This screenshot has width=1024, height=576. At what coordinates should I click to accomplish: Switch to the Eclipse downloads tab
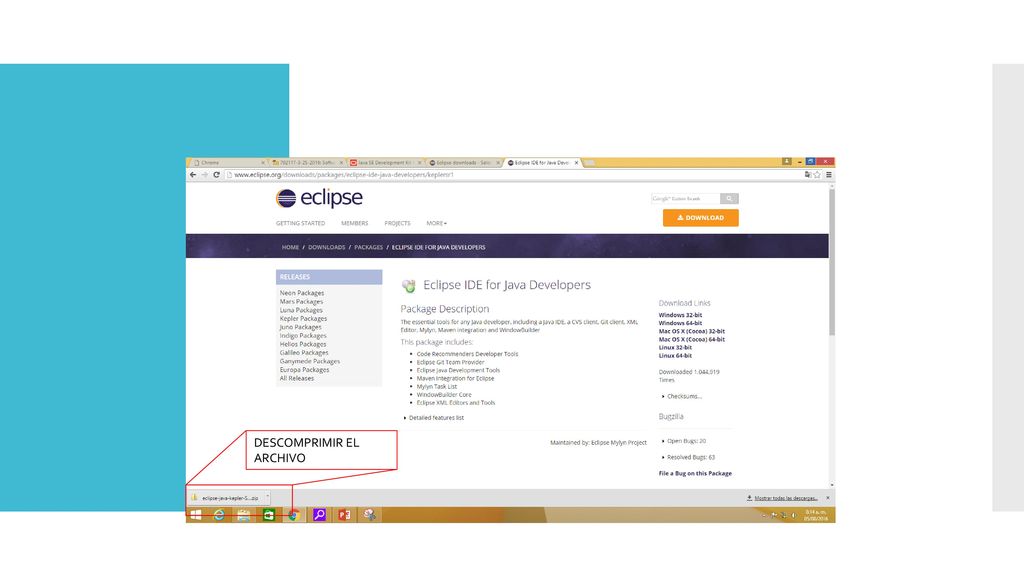462,163
